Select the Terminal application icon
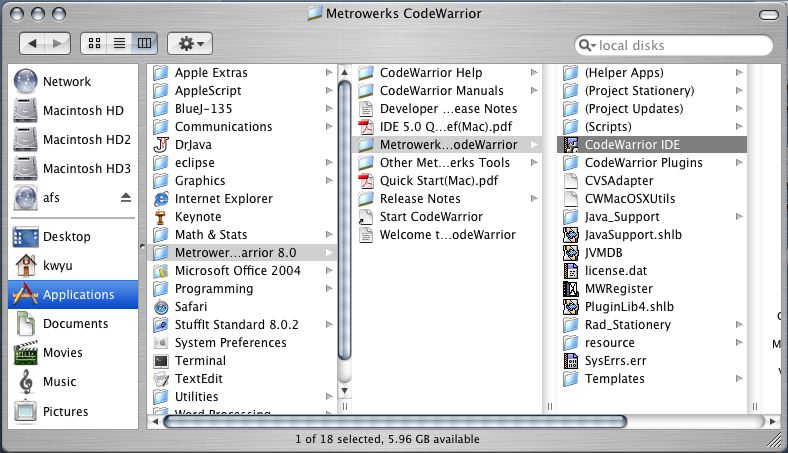The image size is (788, 453). click(x=161, y=361)
